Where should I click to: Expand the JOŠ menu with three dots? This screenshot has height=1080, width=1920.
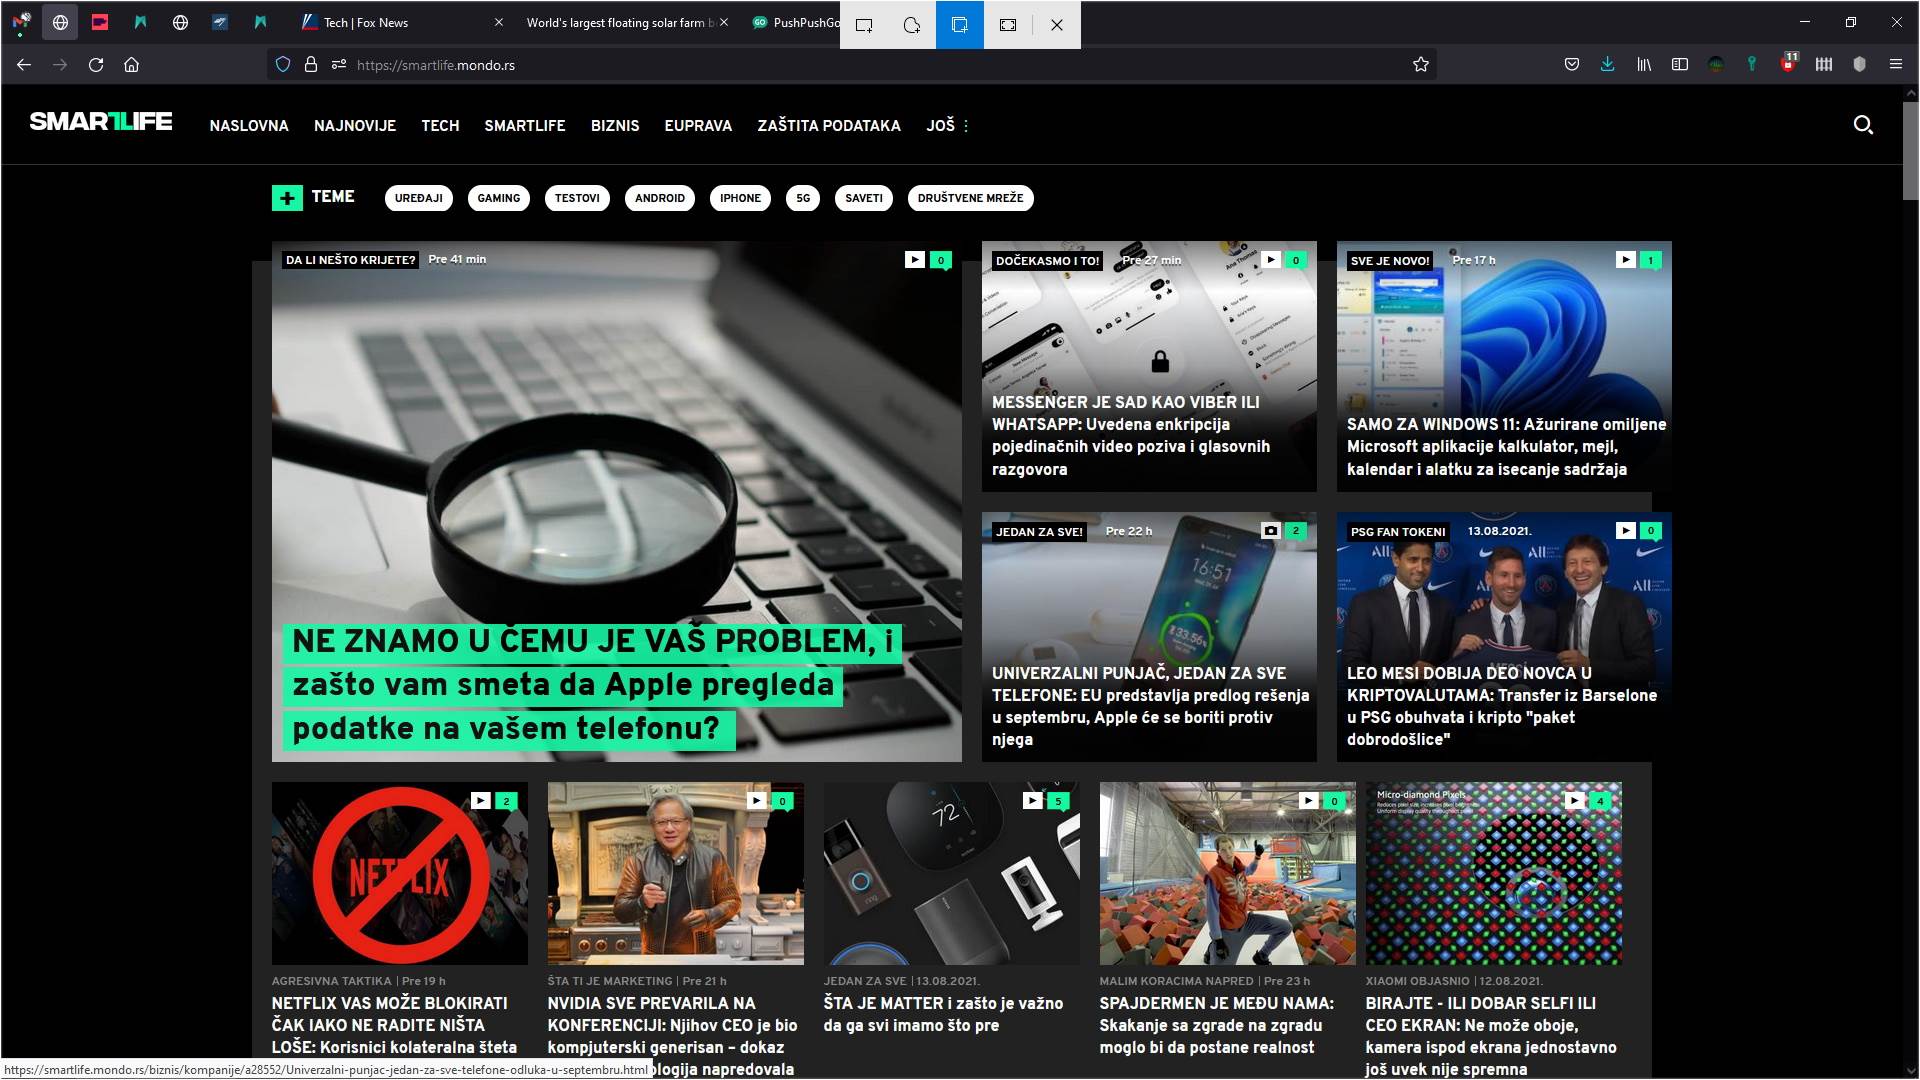966,125
